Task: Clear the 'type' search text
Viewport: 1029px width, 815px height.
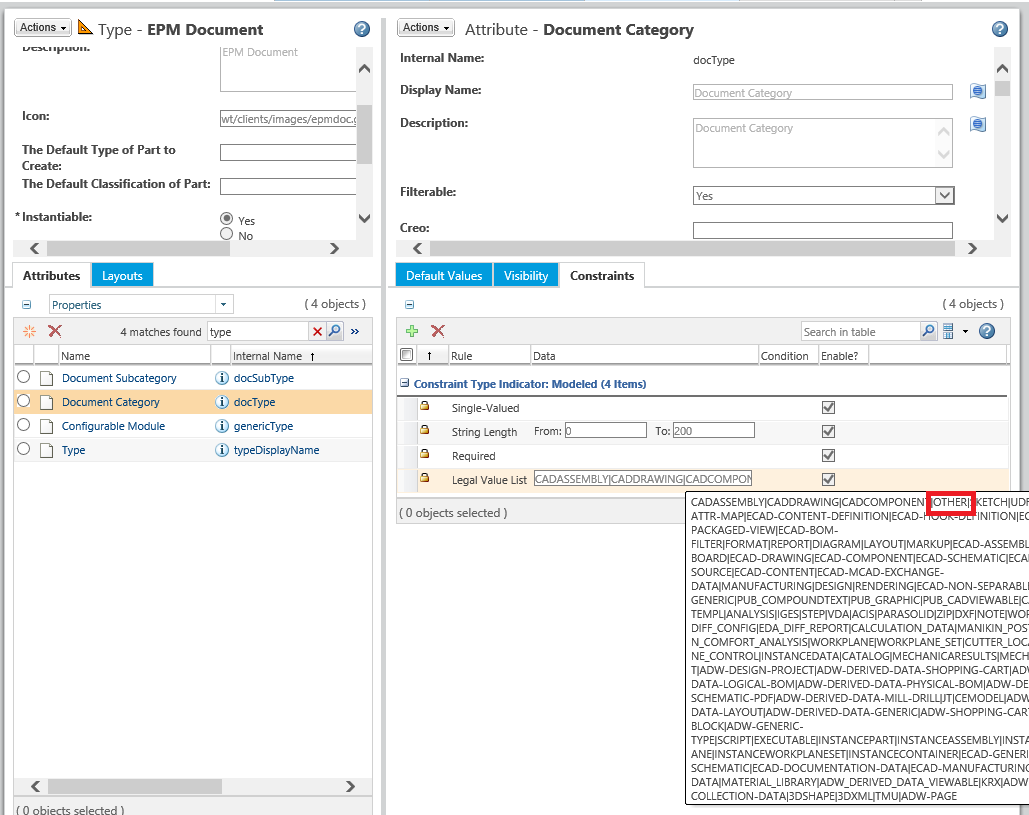Action: [x=318, y=332]
